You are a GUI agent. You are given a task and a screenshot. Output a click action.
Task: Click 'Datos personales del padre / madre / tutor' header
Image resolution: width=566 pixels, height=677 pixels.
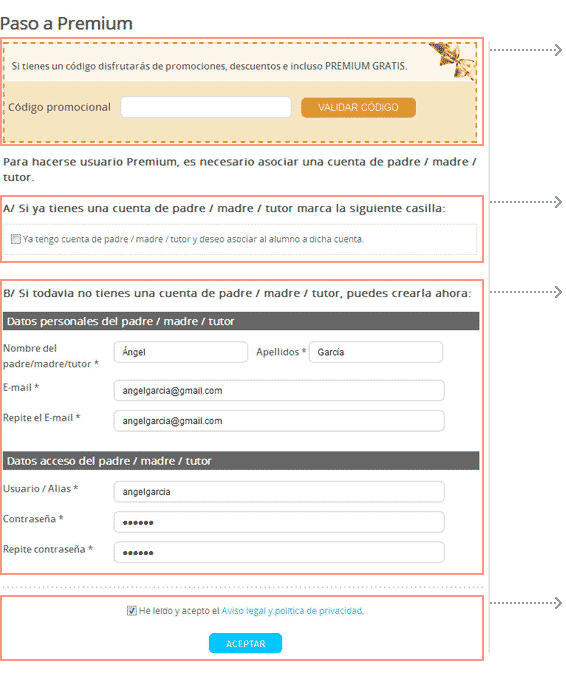click(x=241, y=321)
